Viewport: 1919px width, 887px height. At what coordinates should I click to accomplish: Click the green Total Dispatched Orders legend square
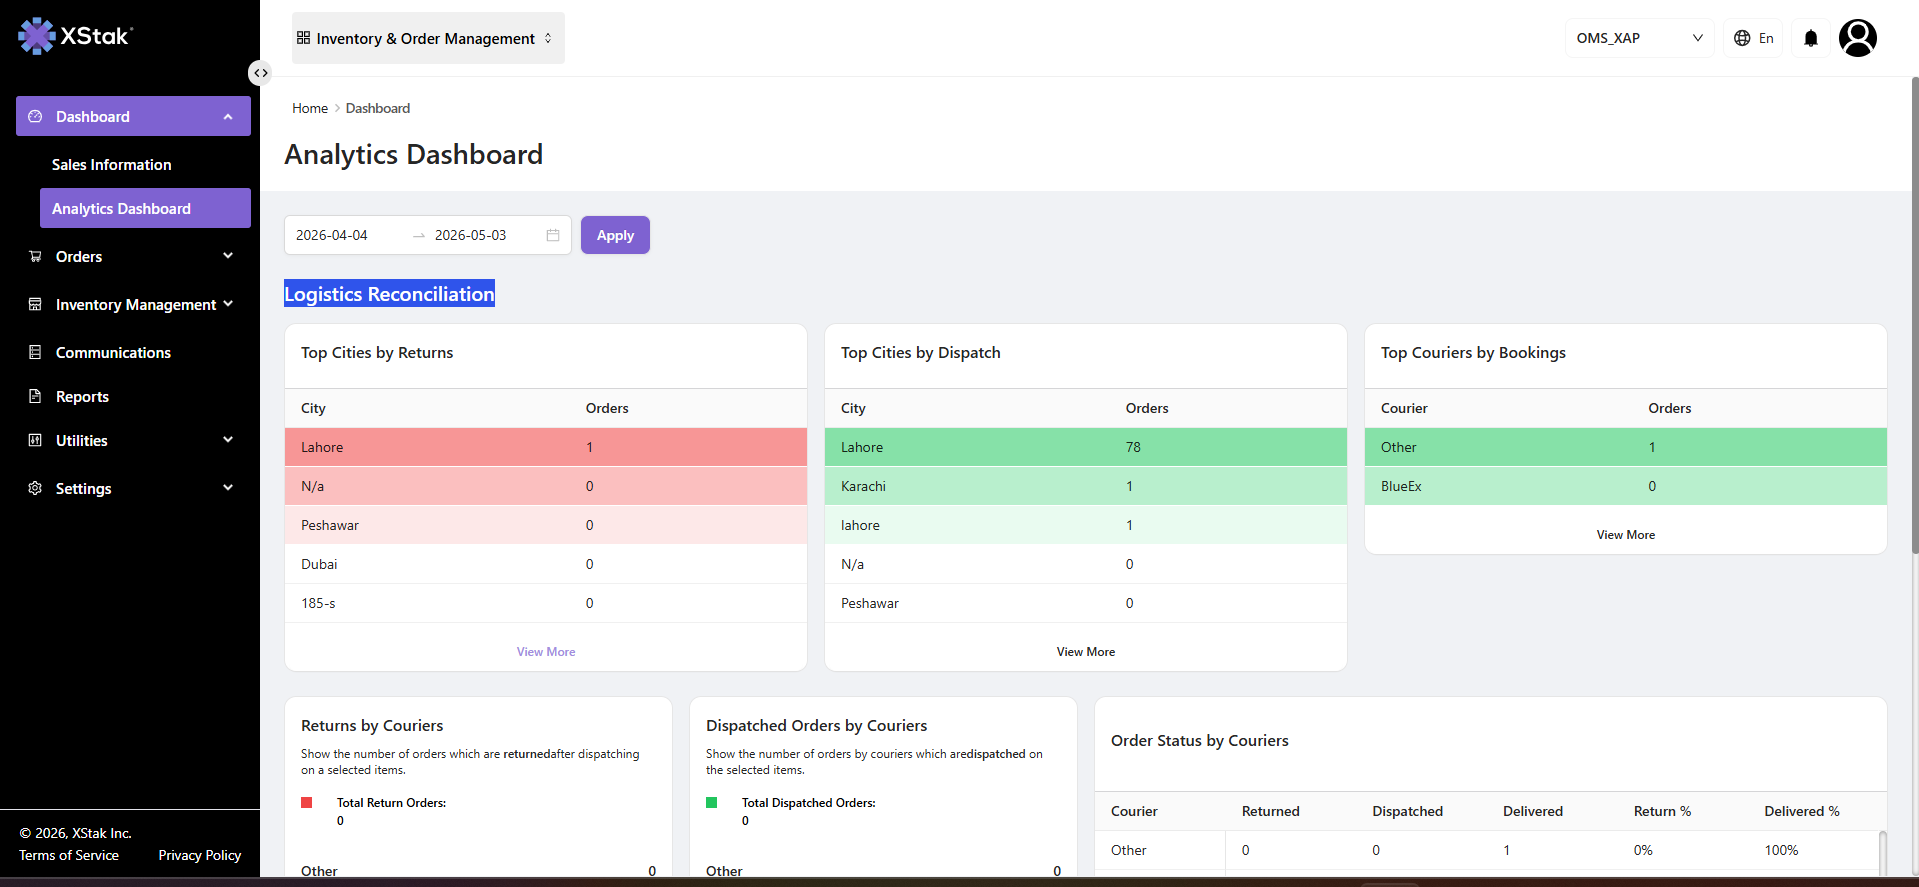coord(712,802)
